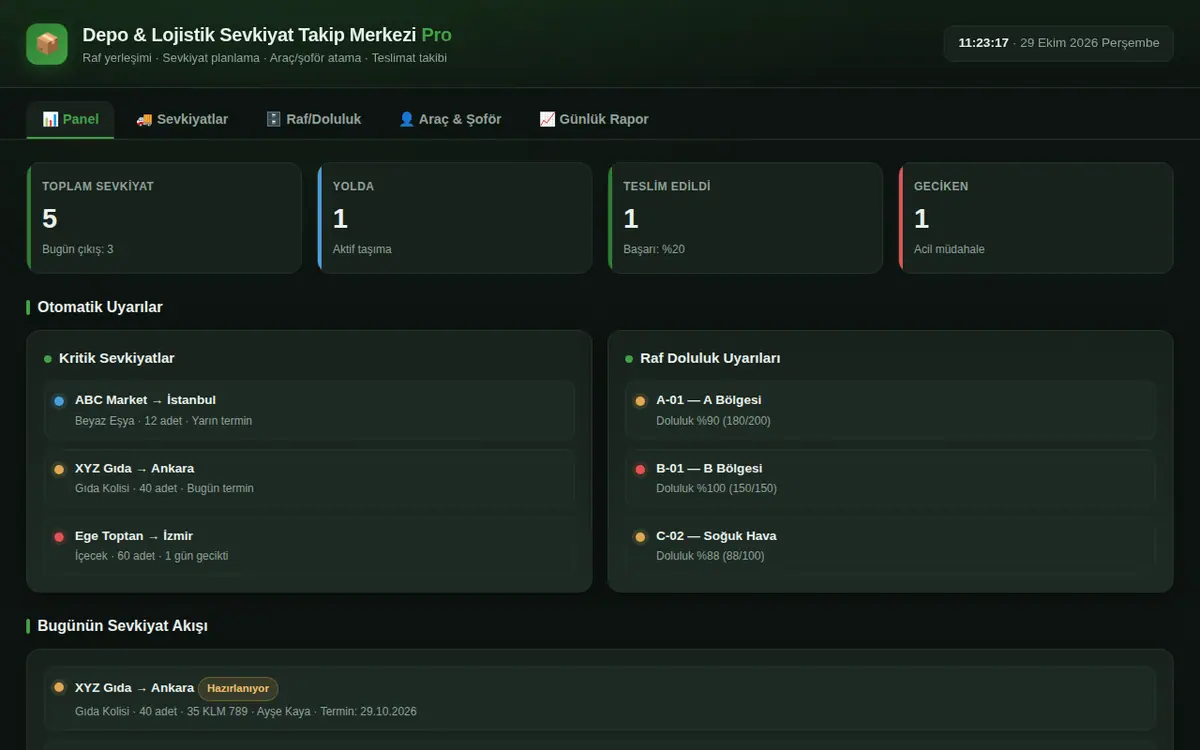Click the header subtitle starting "Raf yerleşimi"
The width and height of the screenshot is (1200, 750).
click(264, 58)
